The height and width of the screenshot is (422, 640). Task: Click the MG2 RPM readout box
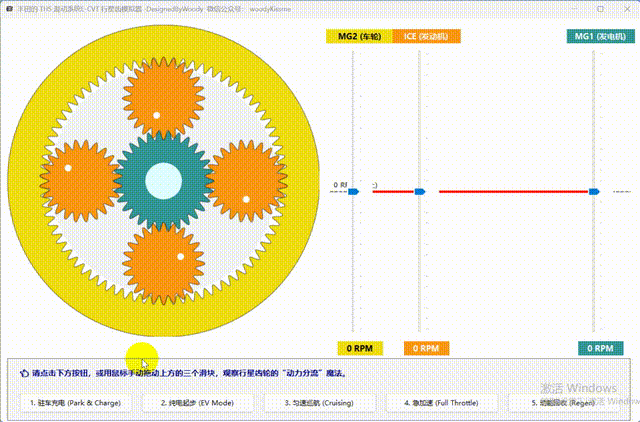click(x=359, y=349)
